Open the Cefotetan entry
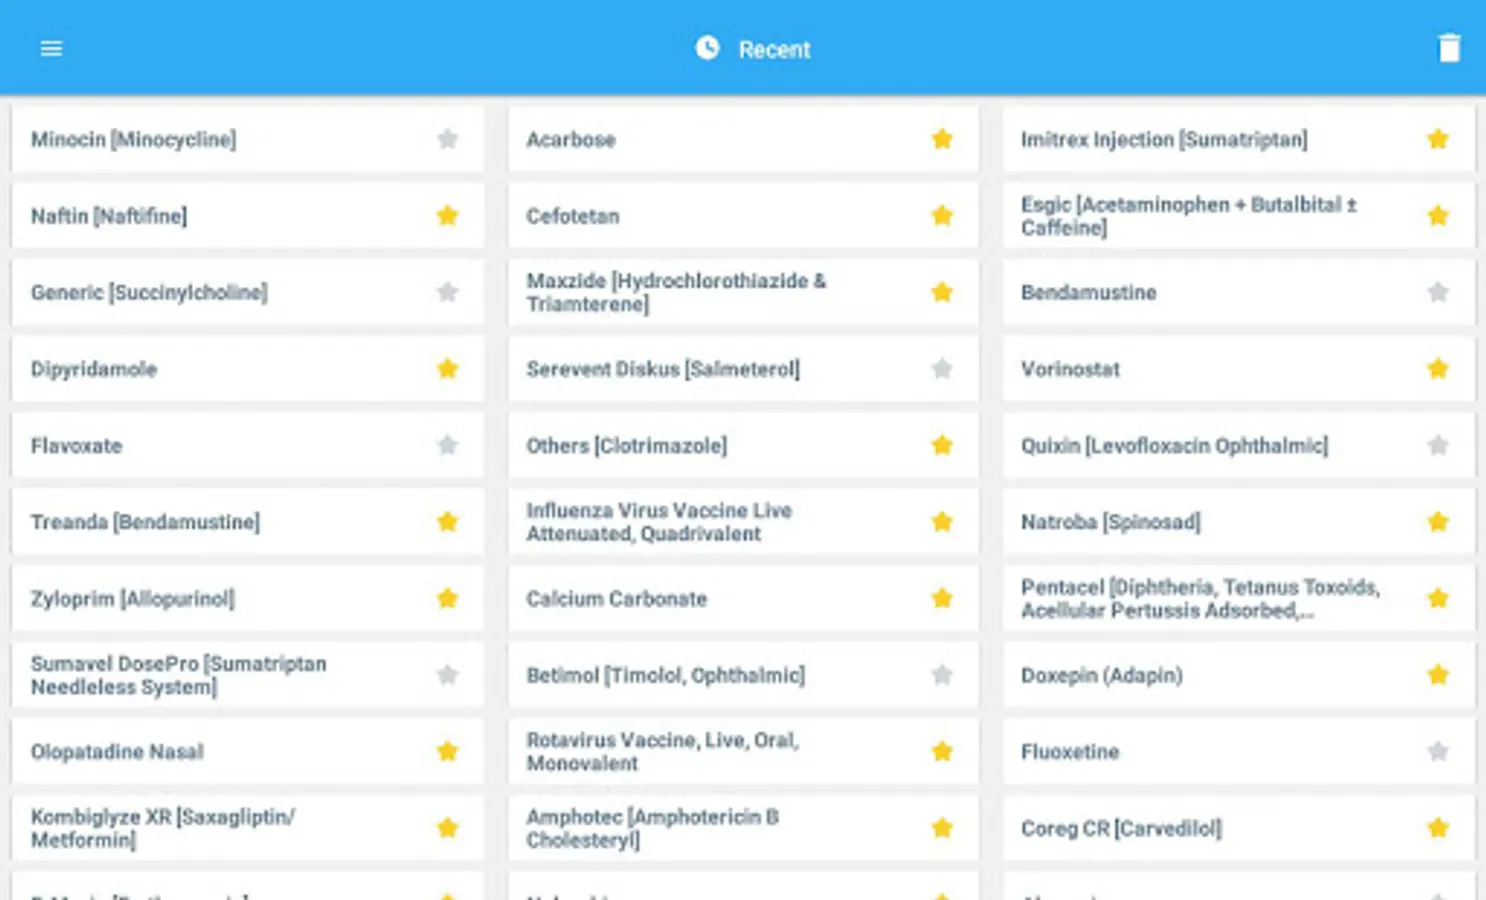The width and height of the screenshot is (1486, 900). [x=743, y=215]
